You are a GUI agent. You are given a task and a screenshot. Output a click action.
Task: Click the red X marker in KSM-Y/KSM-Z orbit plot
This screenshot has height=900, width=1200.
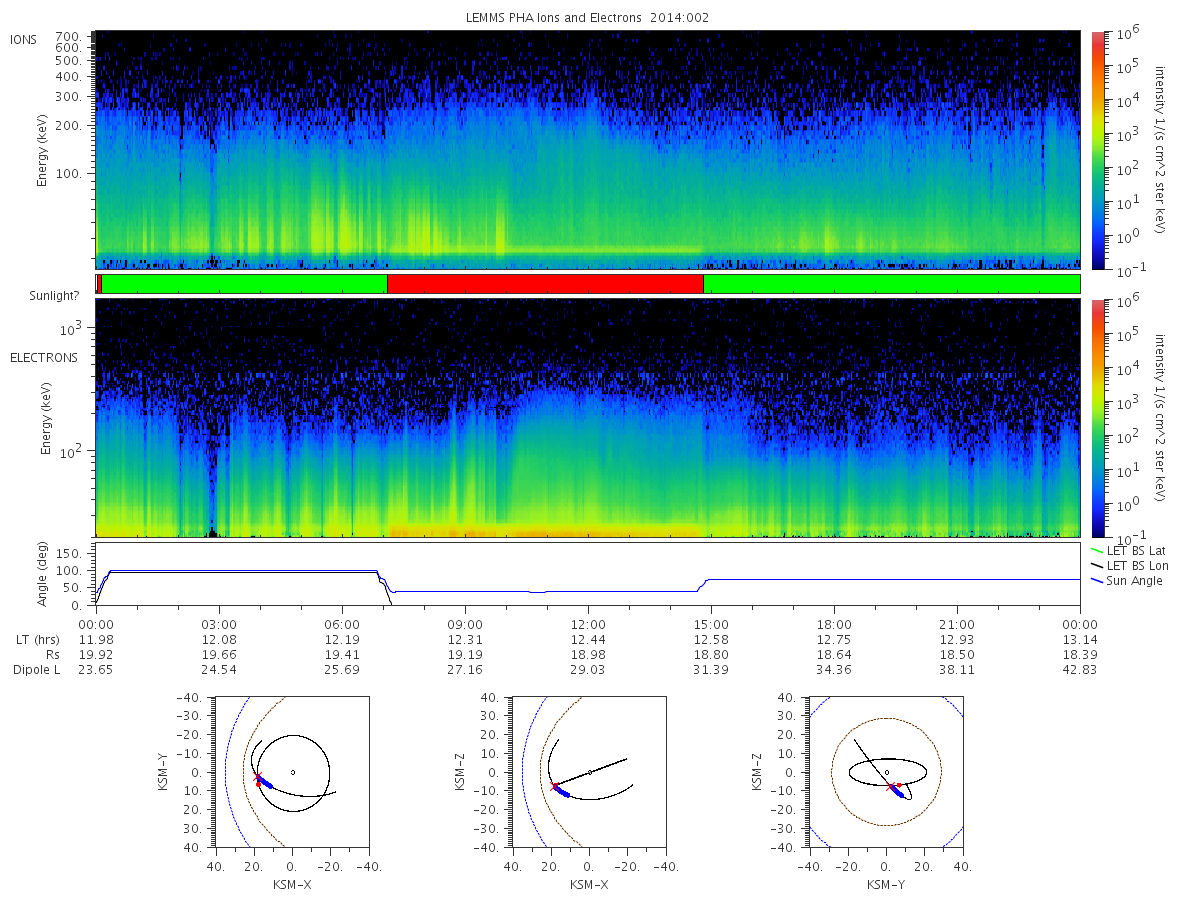(891, 787)
